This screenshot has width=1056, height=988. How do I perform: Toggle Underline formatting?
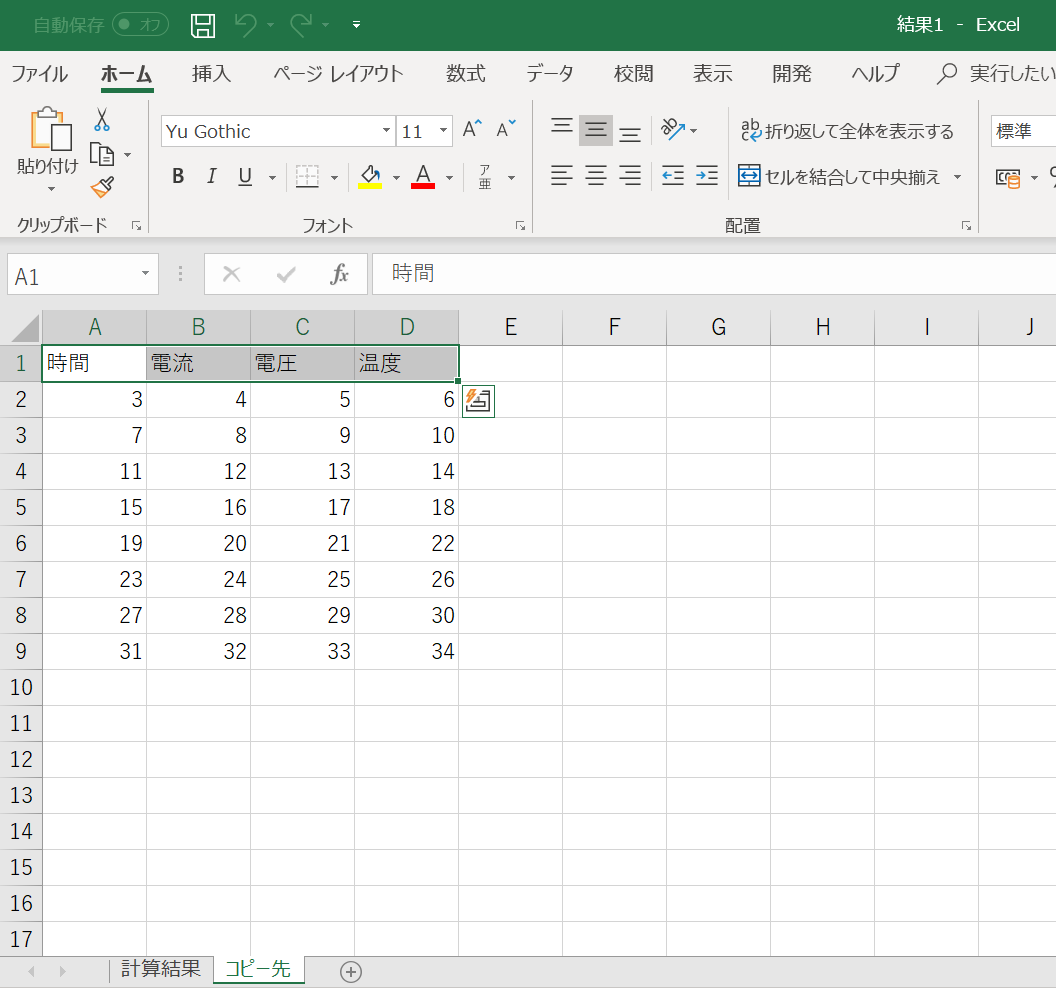(245, 176)
